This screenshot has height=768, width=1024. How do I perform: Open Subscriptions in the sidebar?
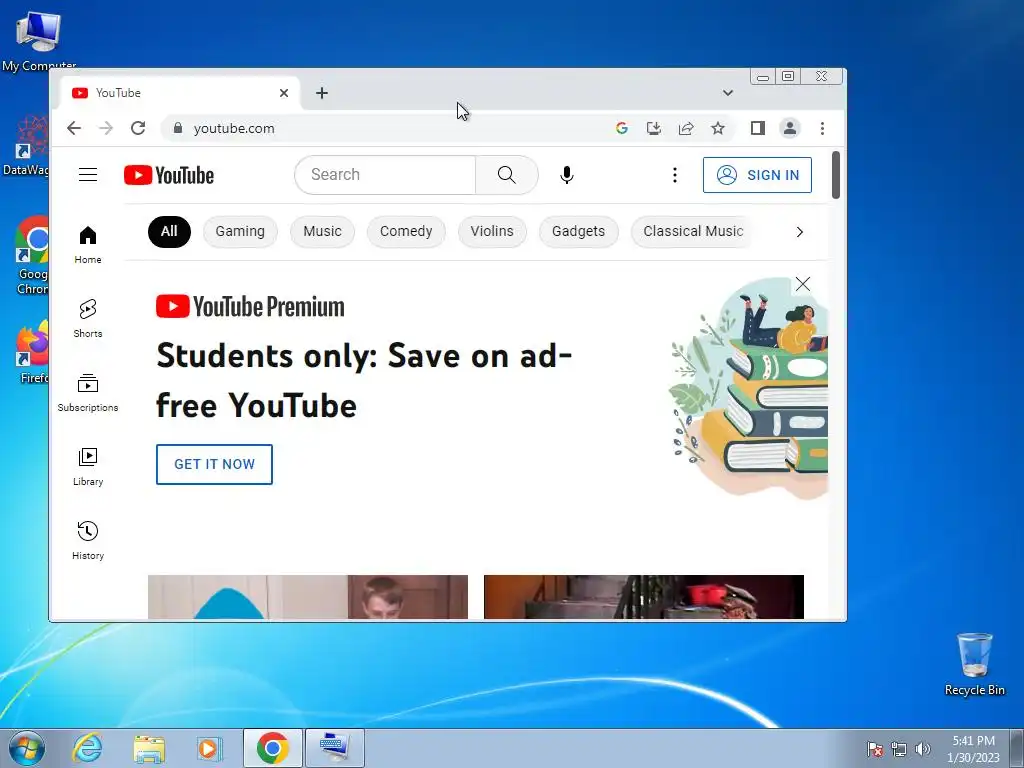click(x=88, y=392)
